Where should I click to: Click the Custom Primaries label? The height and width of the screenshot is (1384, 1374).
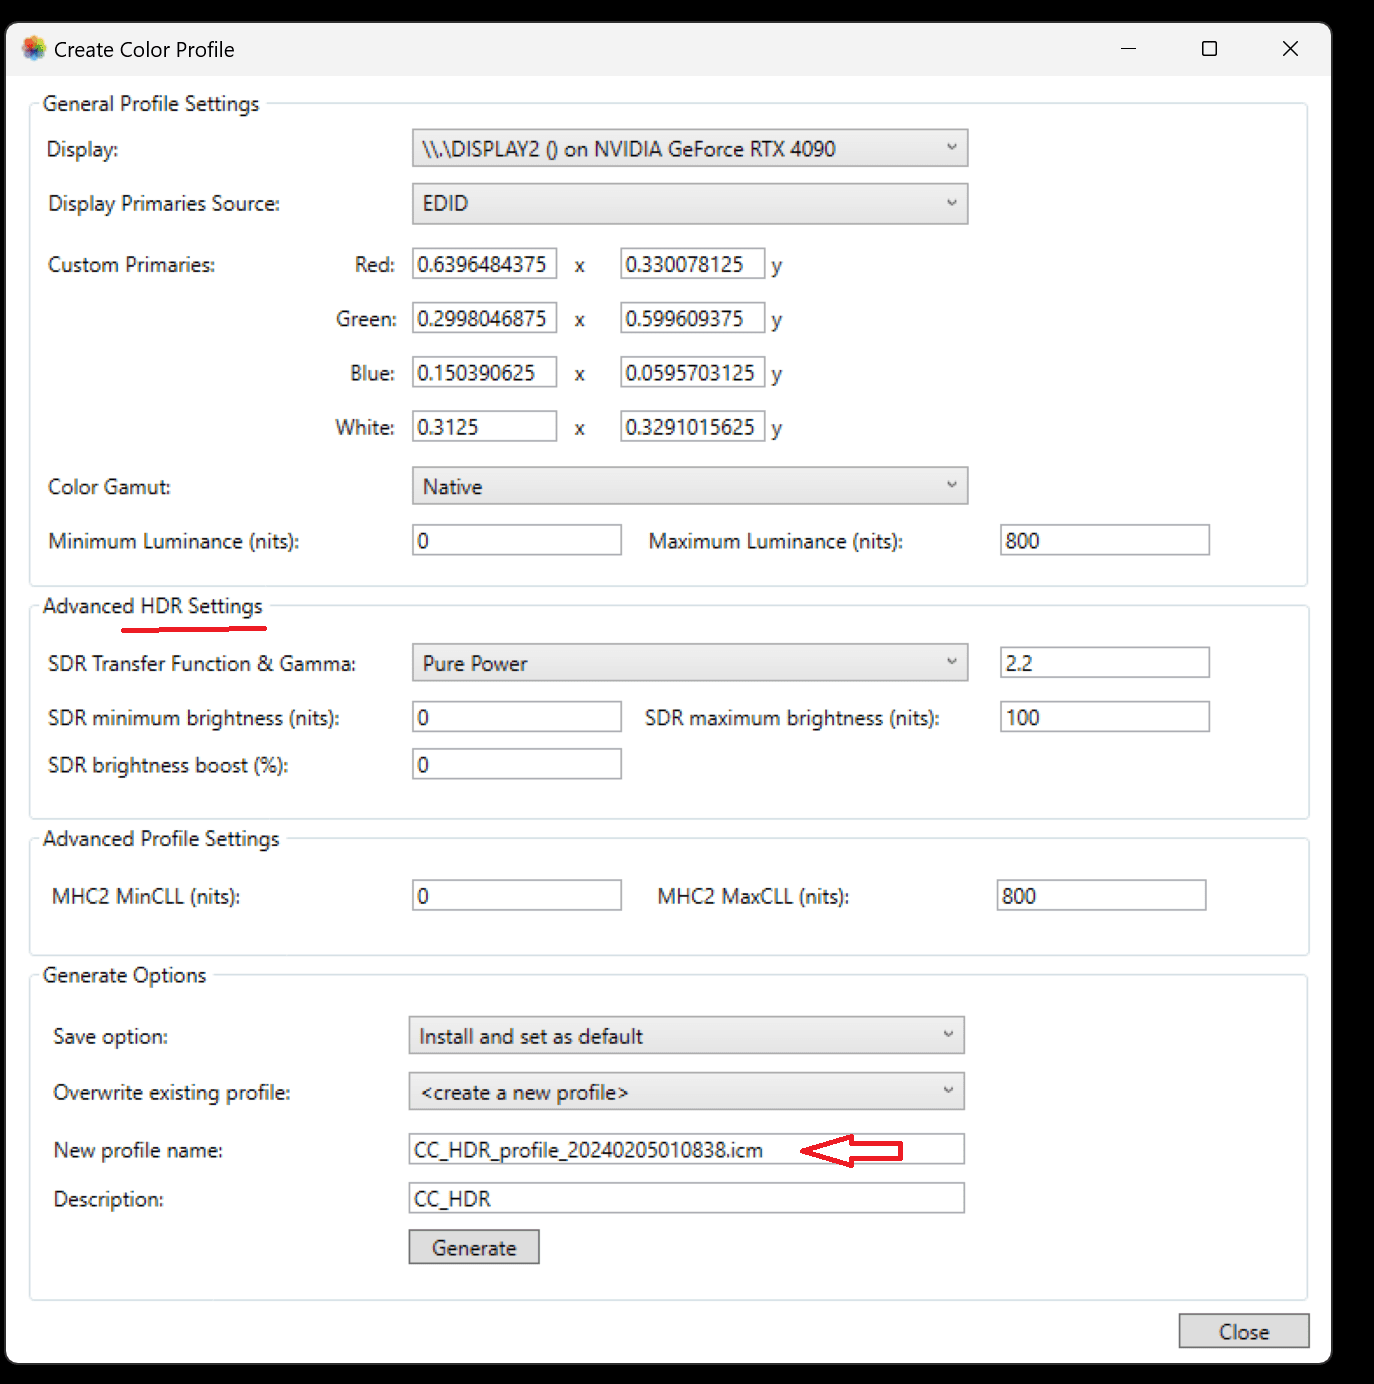click(132, 265)
